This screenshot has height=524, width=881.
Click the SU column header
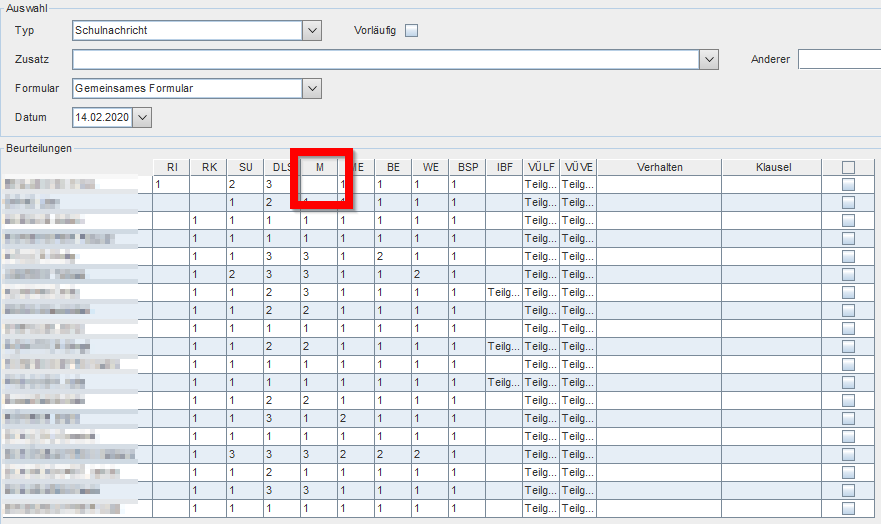(x=246, y=167)
